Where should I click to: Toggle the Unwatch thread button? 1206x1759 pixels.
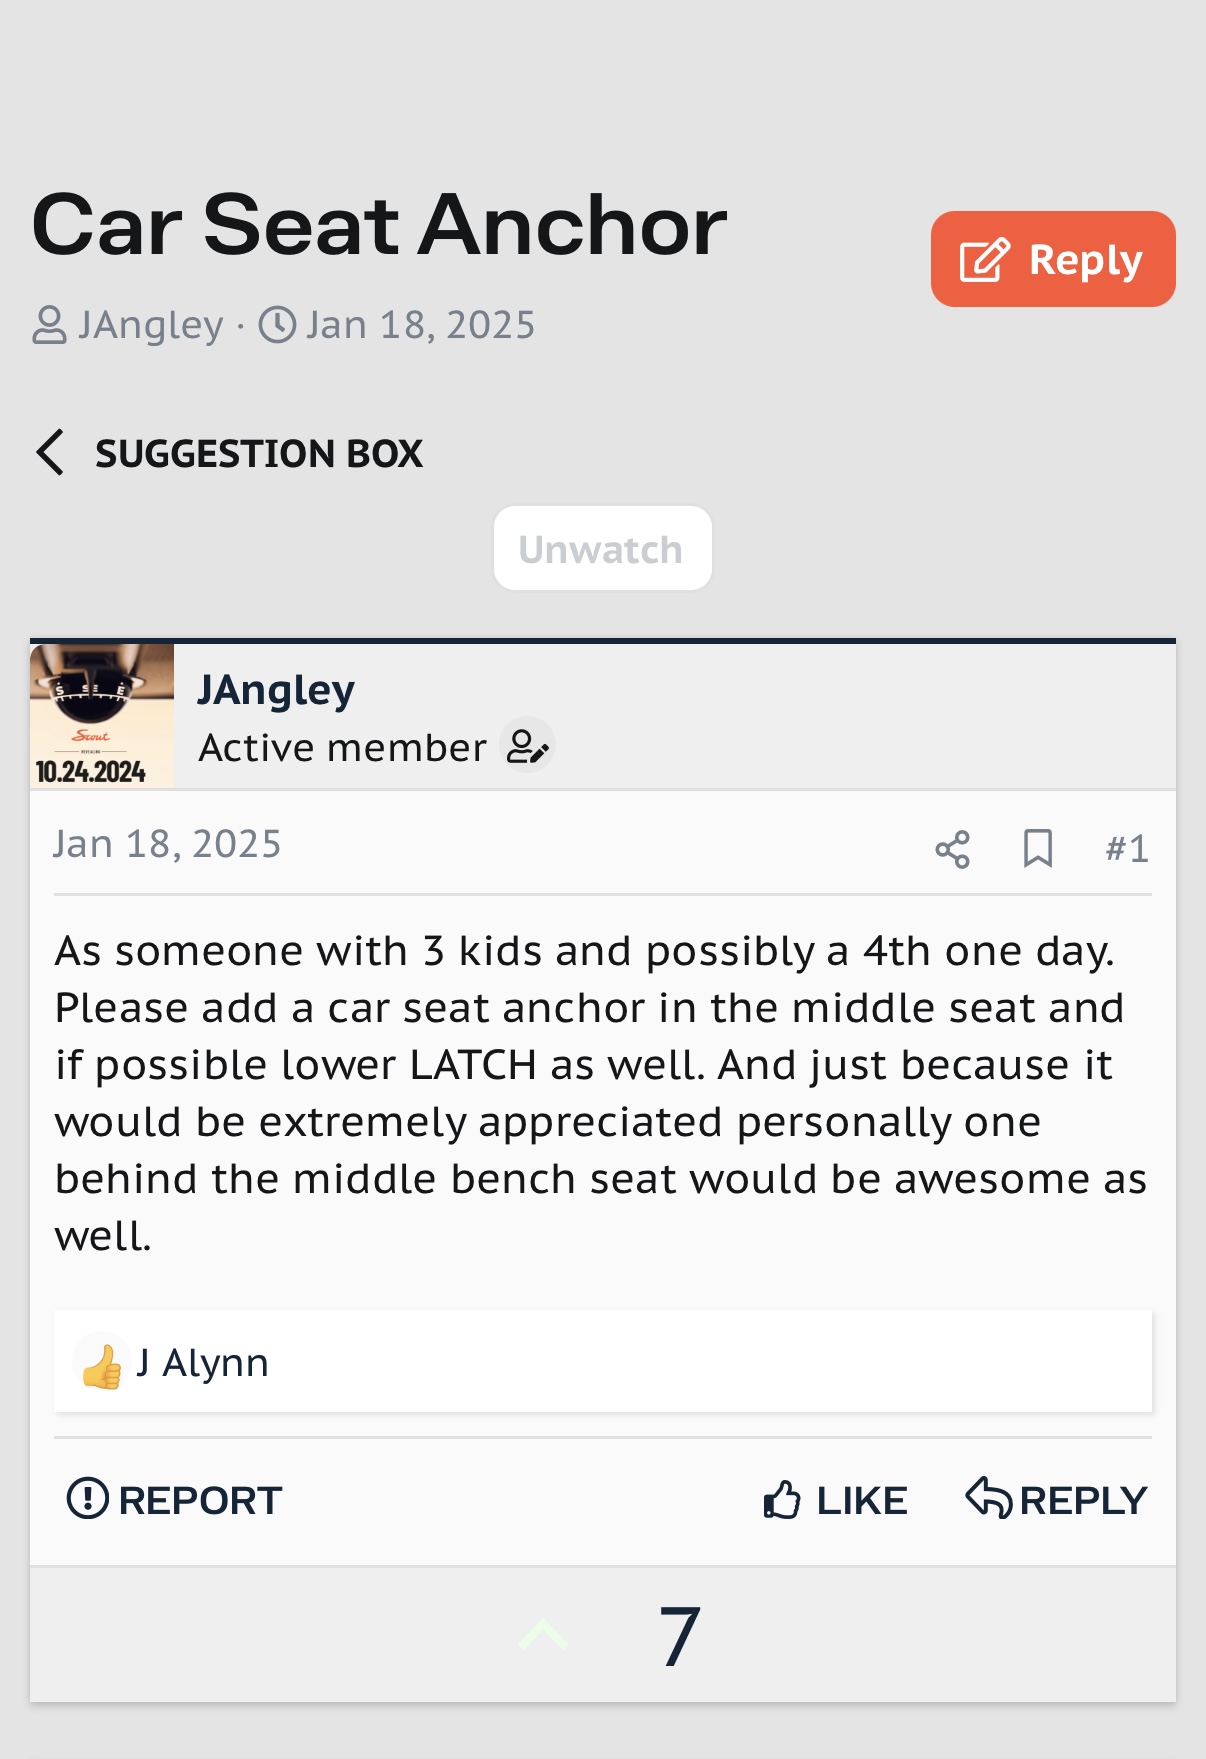[602, 548]
